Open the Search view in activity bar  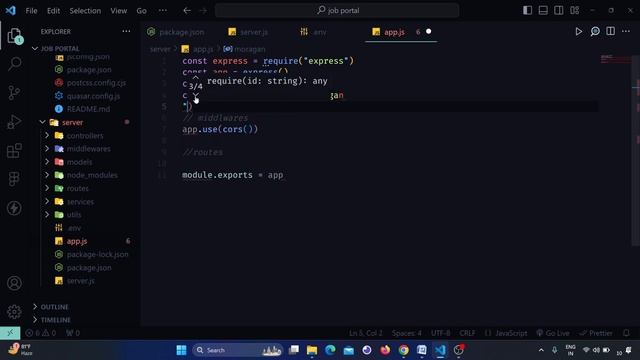point(14,63)
